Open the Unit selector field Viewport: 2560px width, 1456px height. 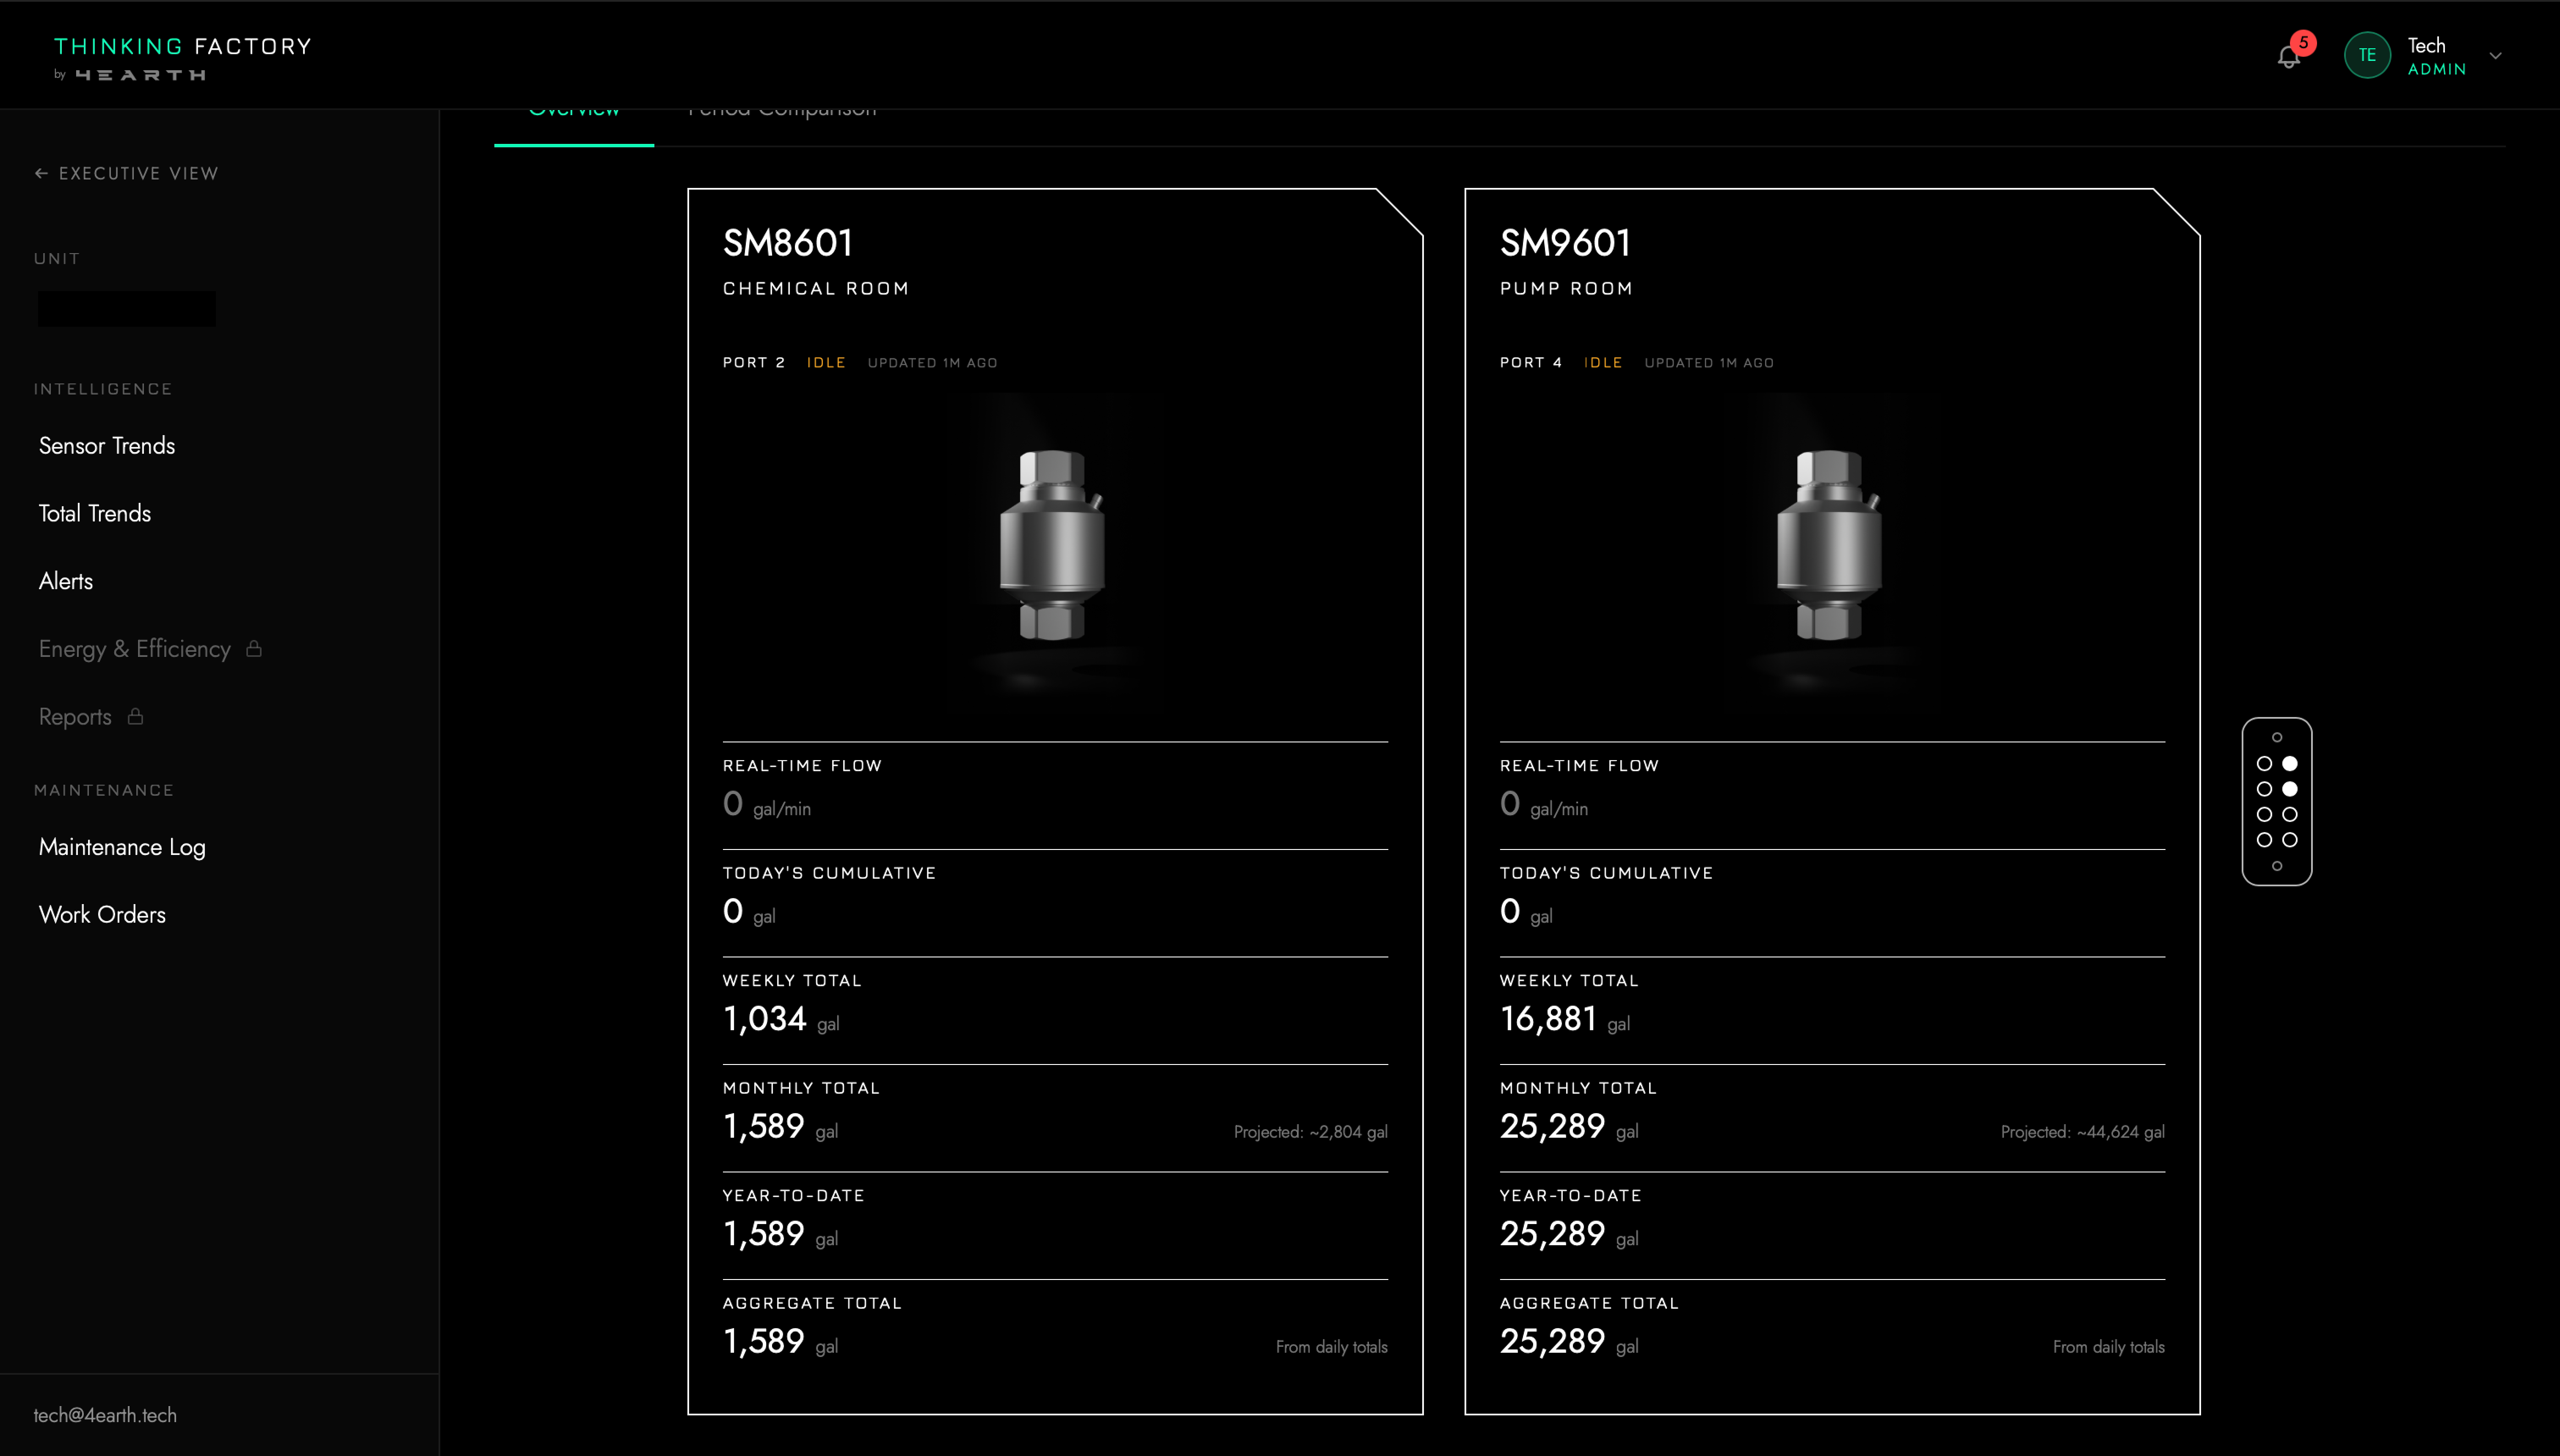(x=127, y=308)
